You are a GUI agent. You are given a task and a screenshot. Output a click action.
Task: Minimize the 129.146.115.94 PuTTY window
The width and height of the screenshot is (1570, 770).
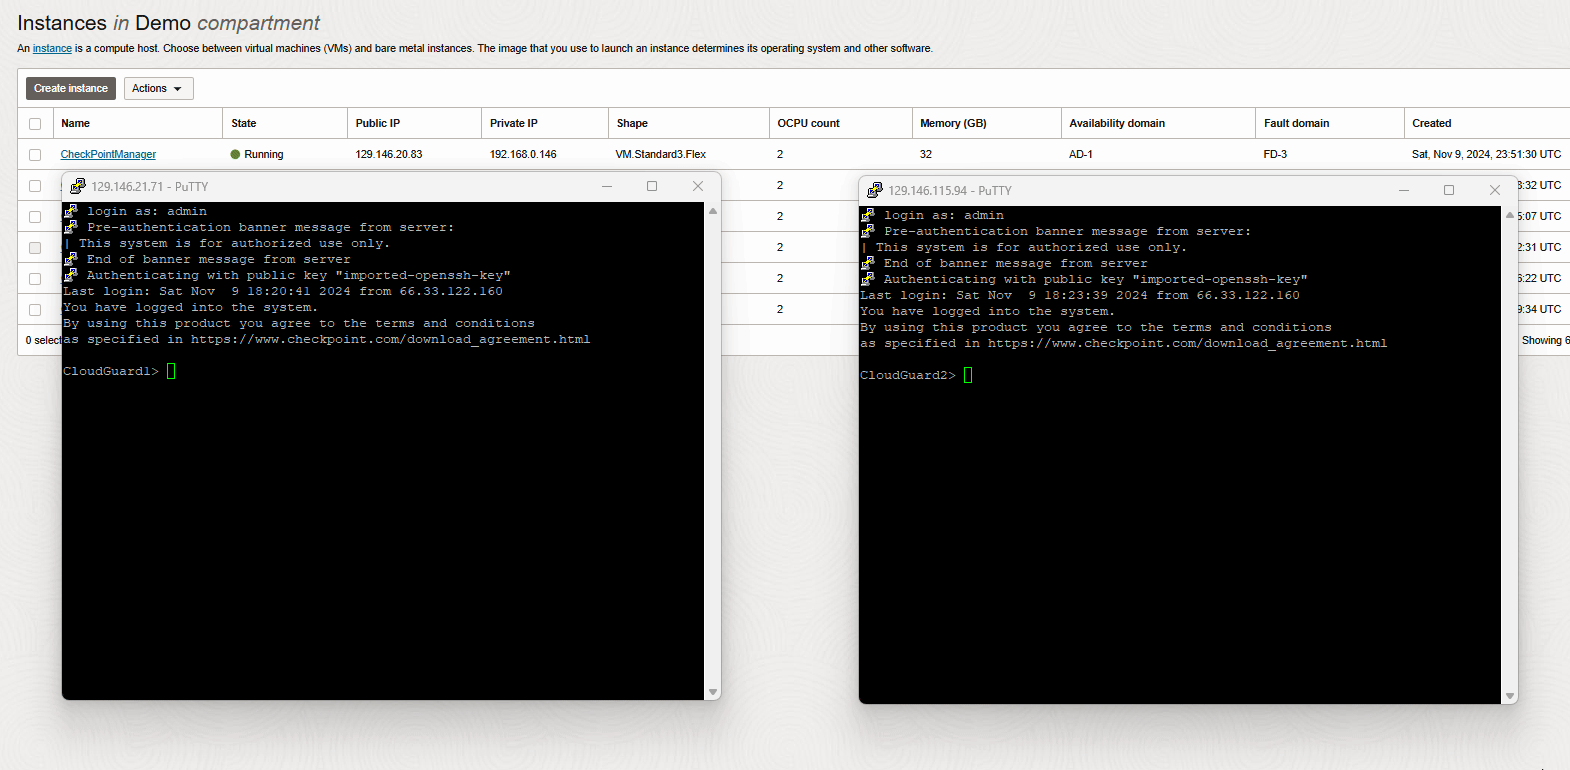[1404, 190]
